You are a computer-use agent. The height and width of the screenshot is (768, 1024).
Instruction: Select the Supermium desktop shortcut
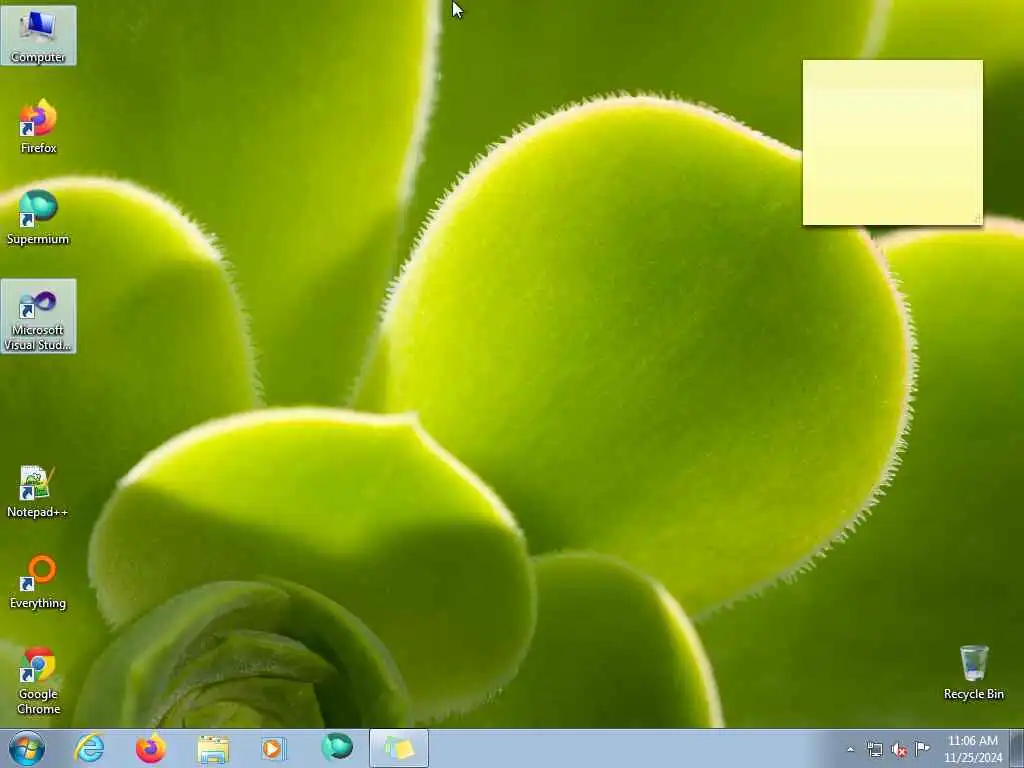(x=38, y=217)
